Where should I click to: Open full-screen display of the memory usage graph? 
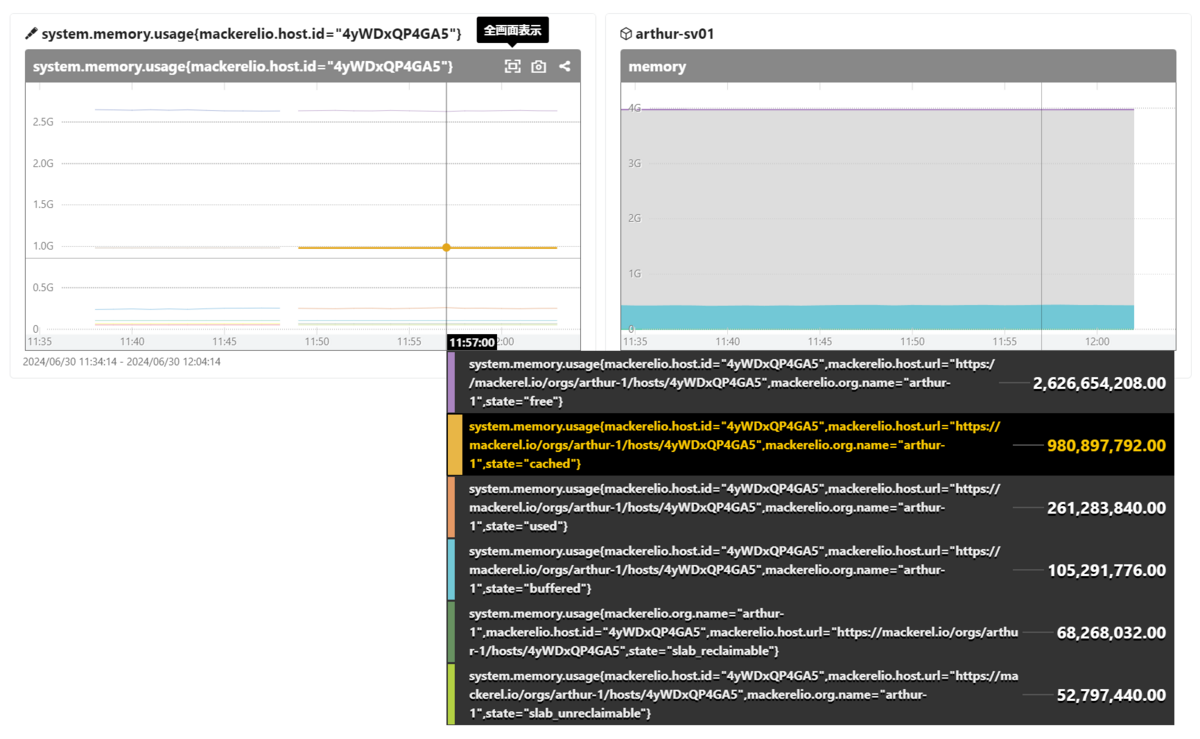[512, 66]
